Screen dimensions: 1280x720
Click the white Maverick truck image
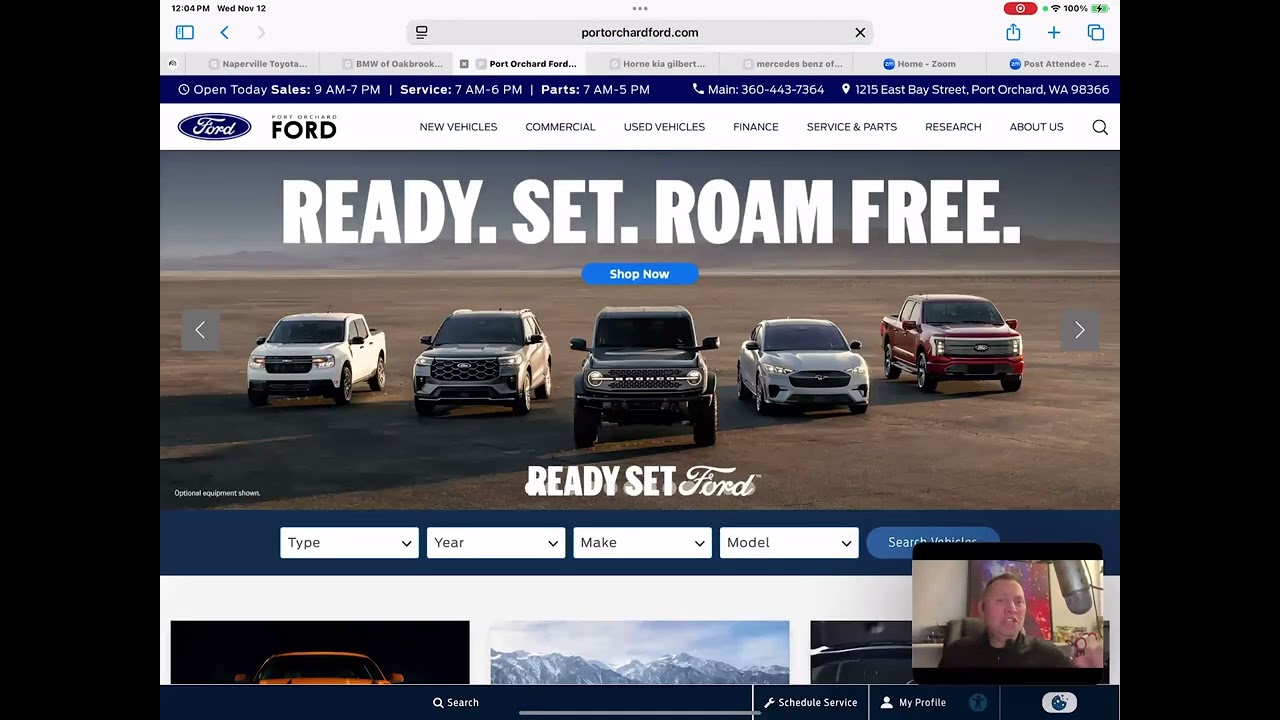pyautogui.click(x=316, y=358)
